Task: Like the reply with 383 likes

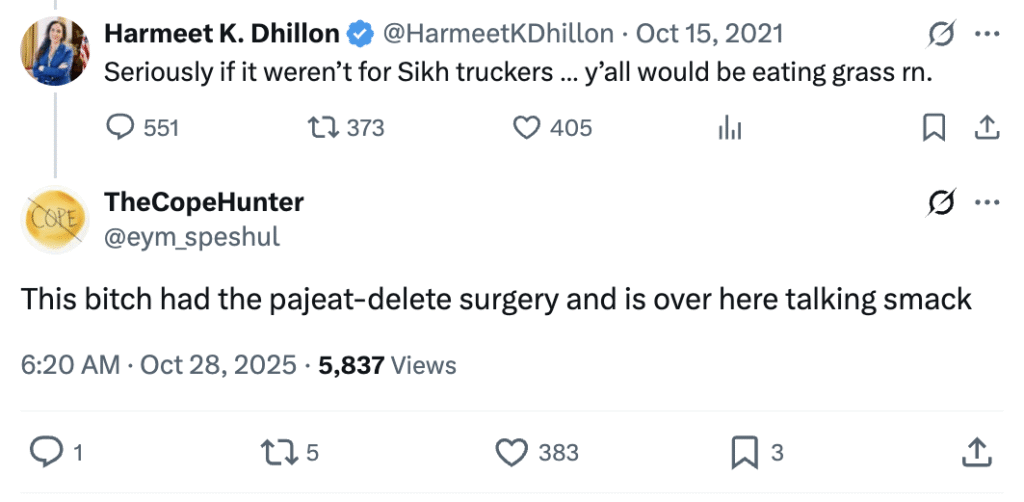Action: (x=512, y=453)
